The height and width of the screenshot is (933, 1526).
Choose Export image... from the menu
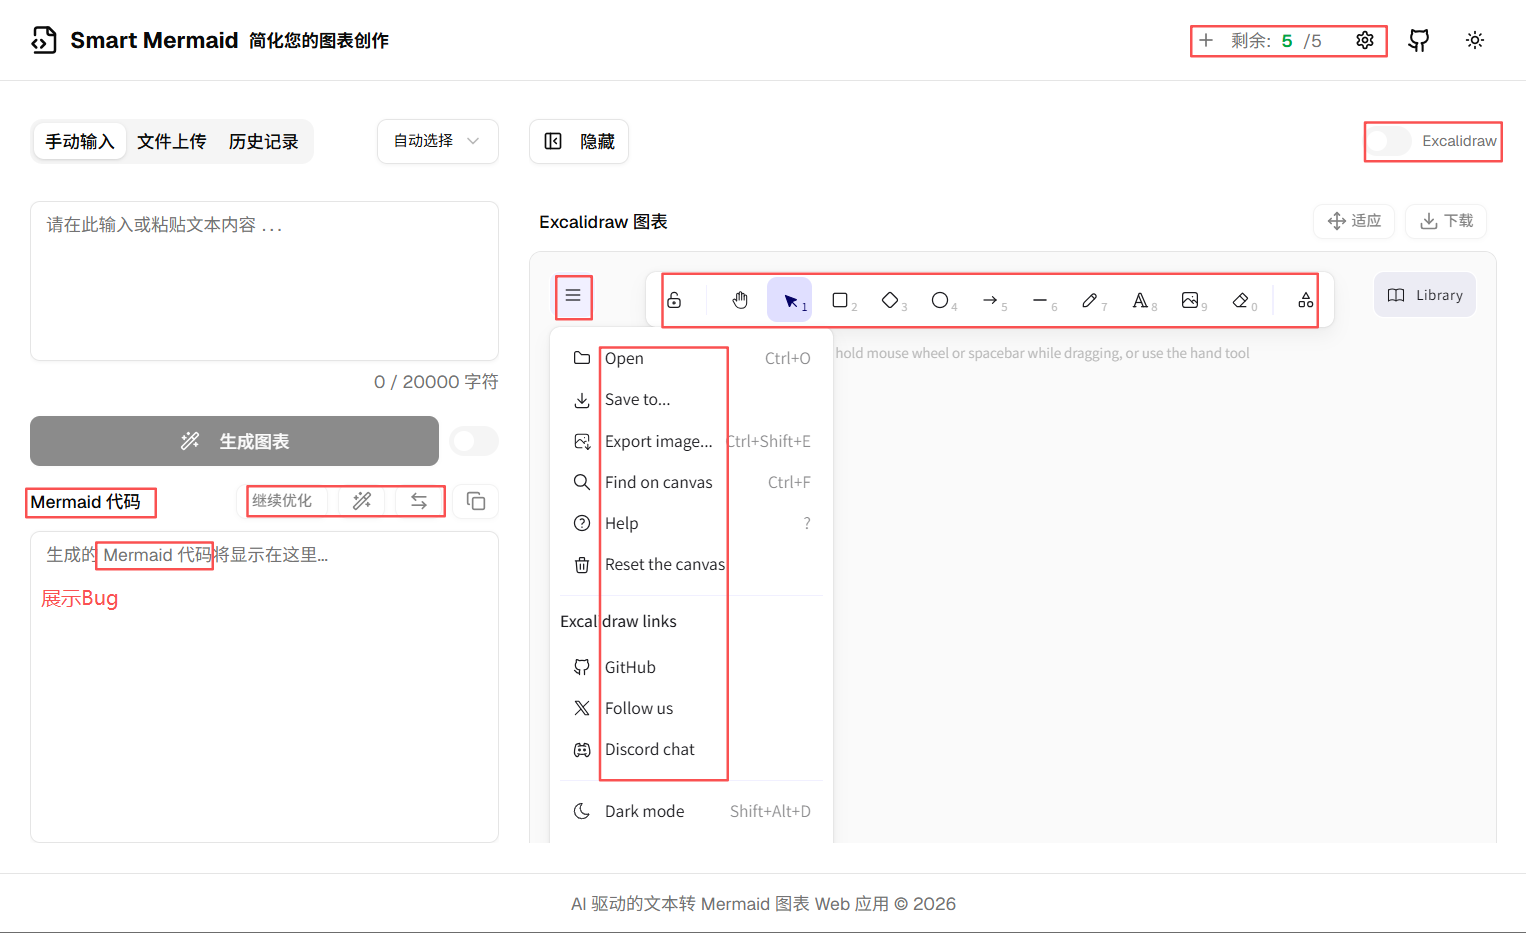691,441
